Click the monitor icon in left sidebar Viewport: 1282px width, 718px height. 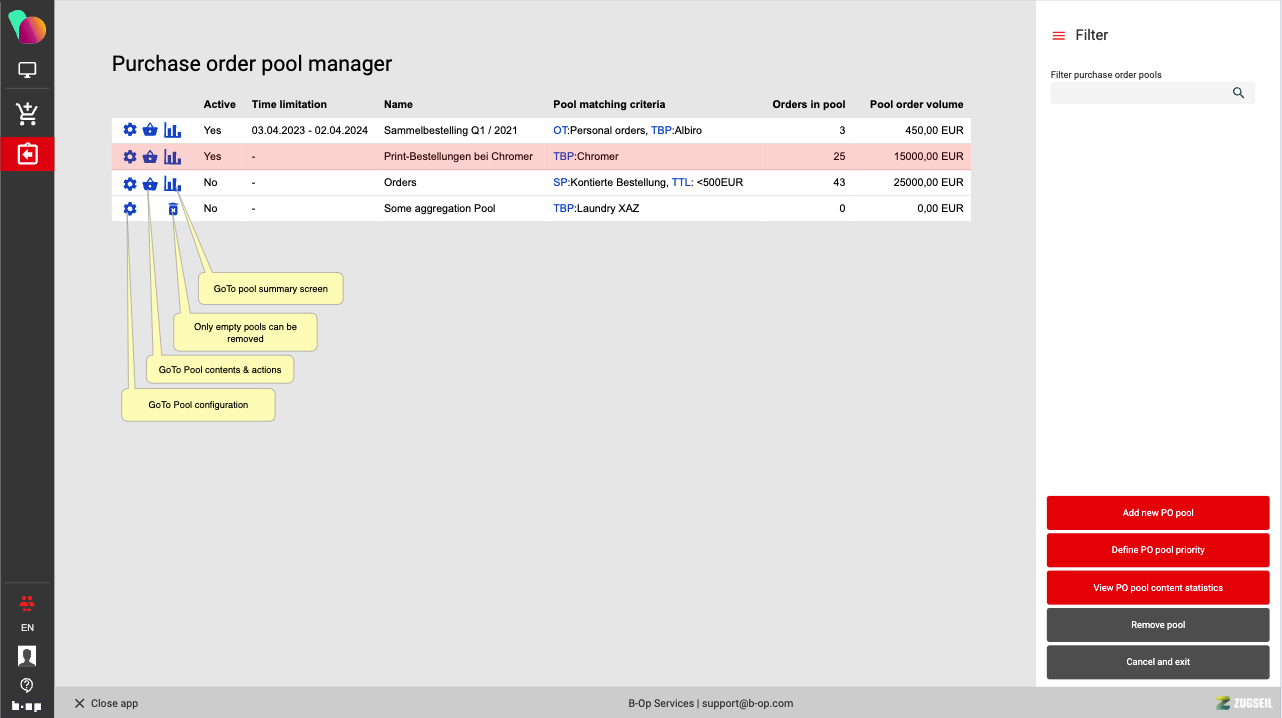coord(27,71)
